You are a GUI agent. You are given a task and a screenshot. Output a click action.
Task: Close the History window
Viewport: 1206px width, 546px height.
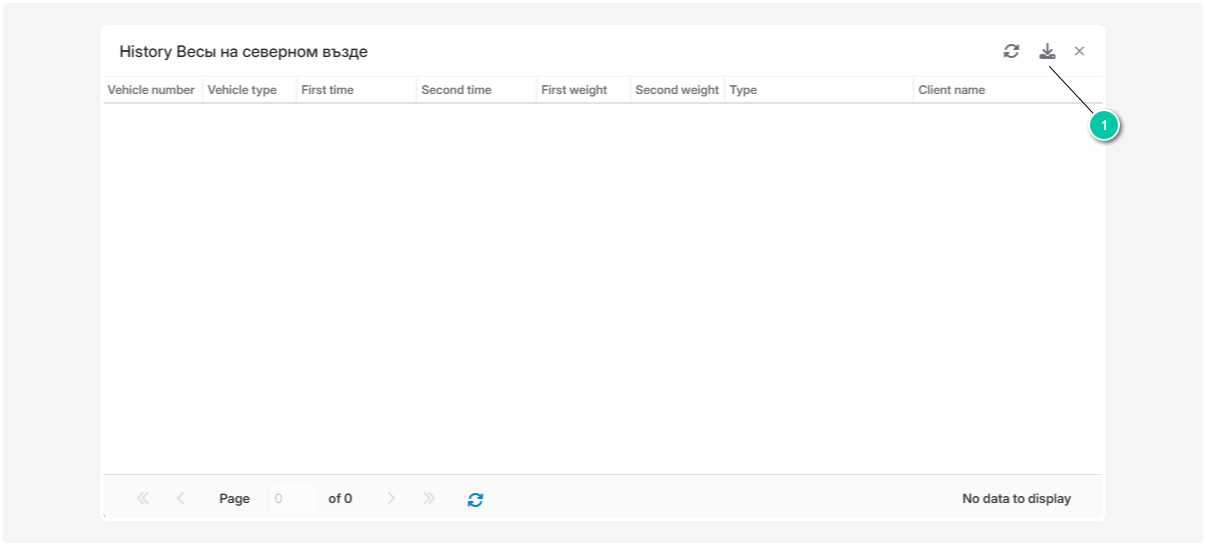tap(1079, 51)
